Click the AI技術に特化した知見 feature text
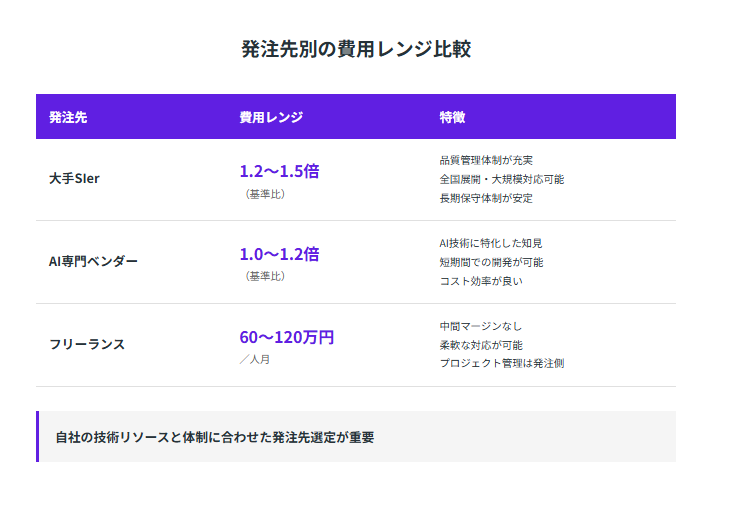Image resolution: width=744 pixels, height=517 pixels. tap(490, 243)
